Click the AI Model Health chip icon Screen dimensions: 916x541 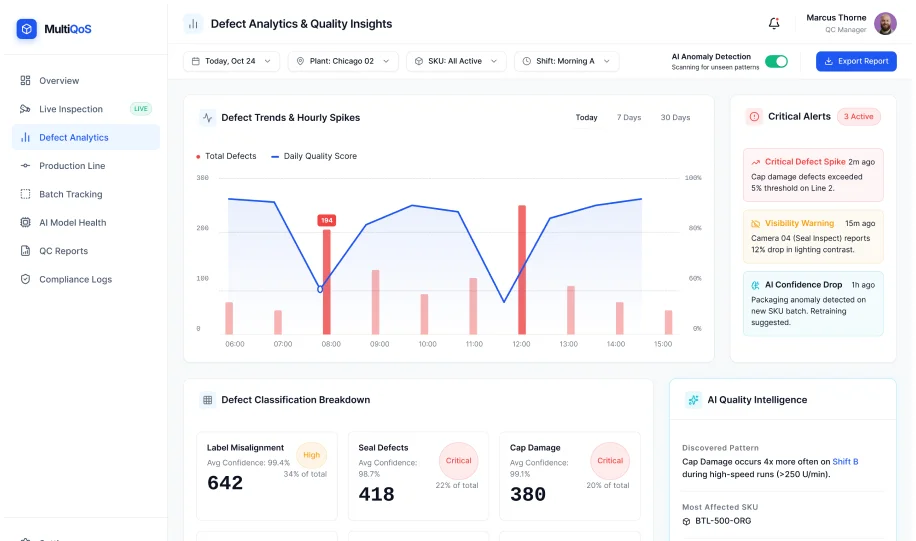25,223
